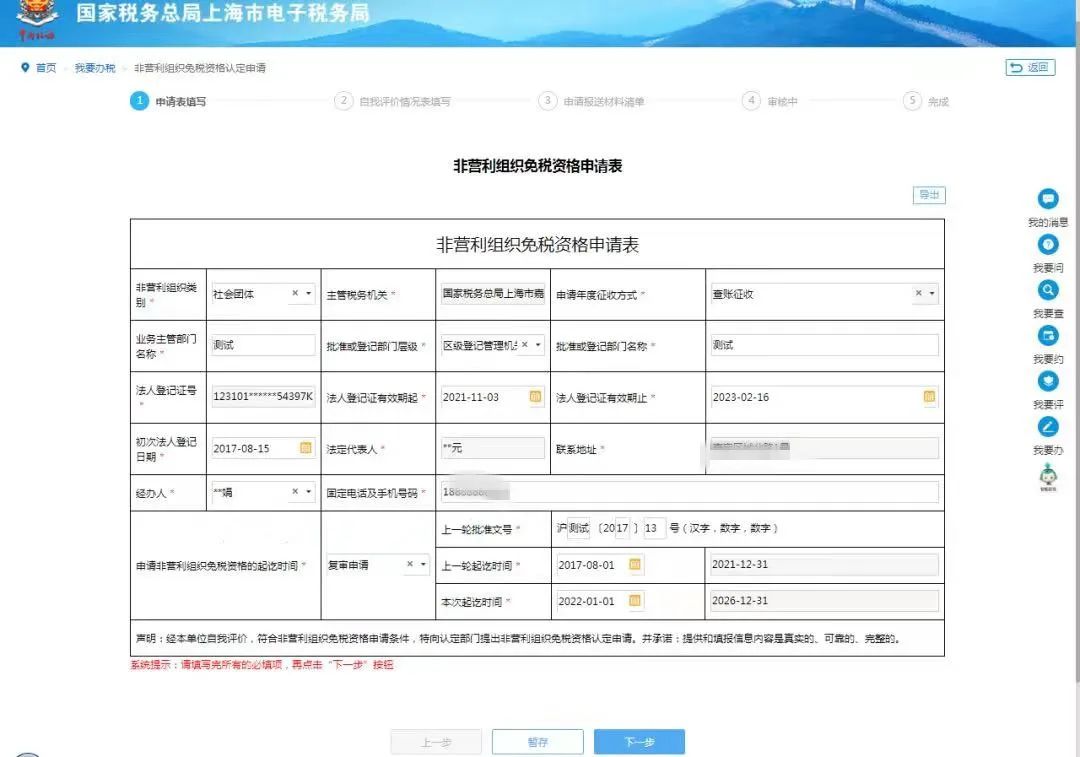This screenshot has height=757, width=1080.
Task: Click the tax bureau emblem logo
Action: (x=37, y=19)
